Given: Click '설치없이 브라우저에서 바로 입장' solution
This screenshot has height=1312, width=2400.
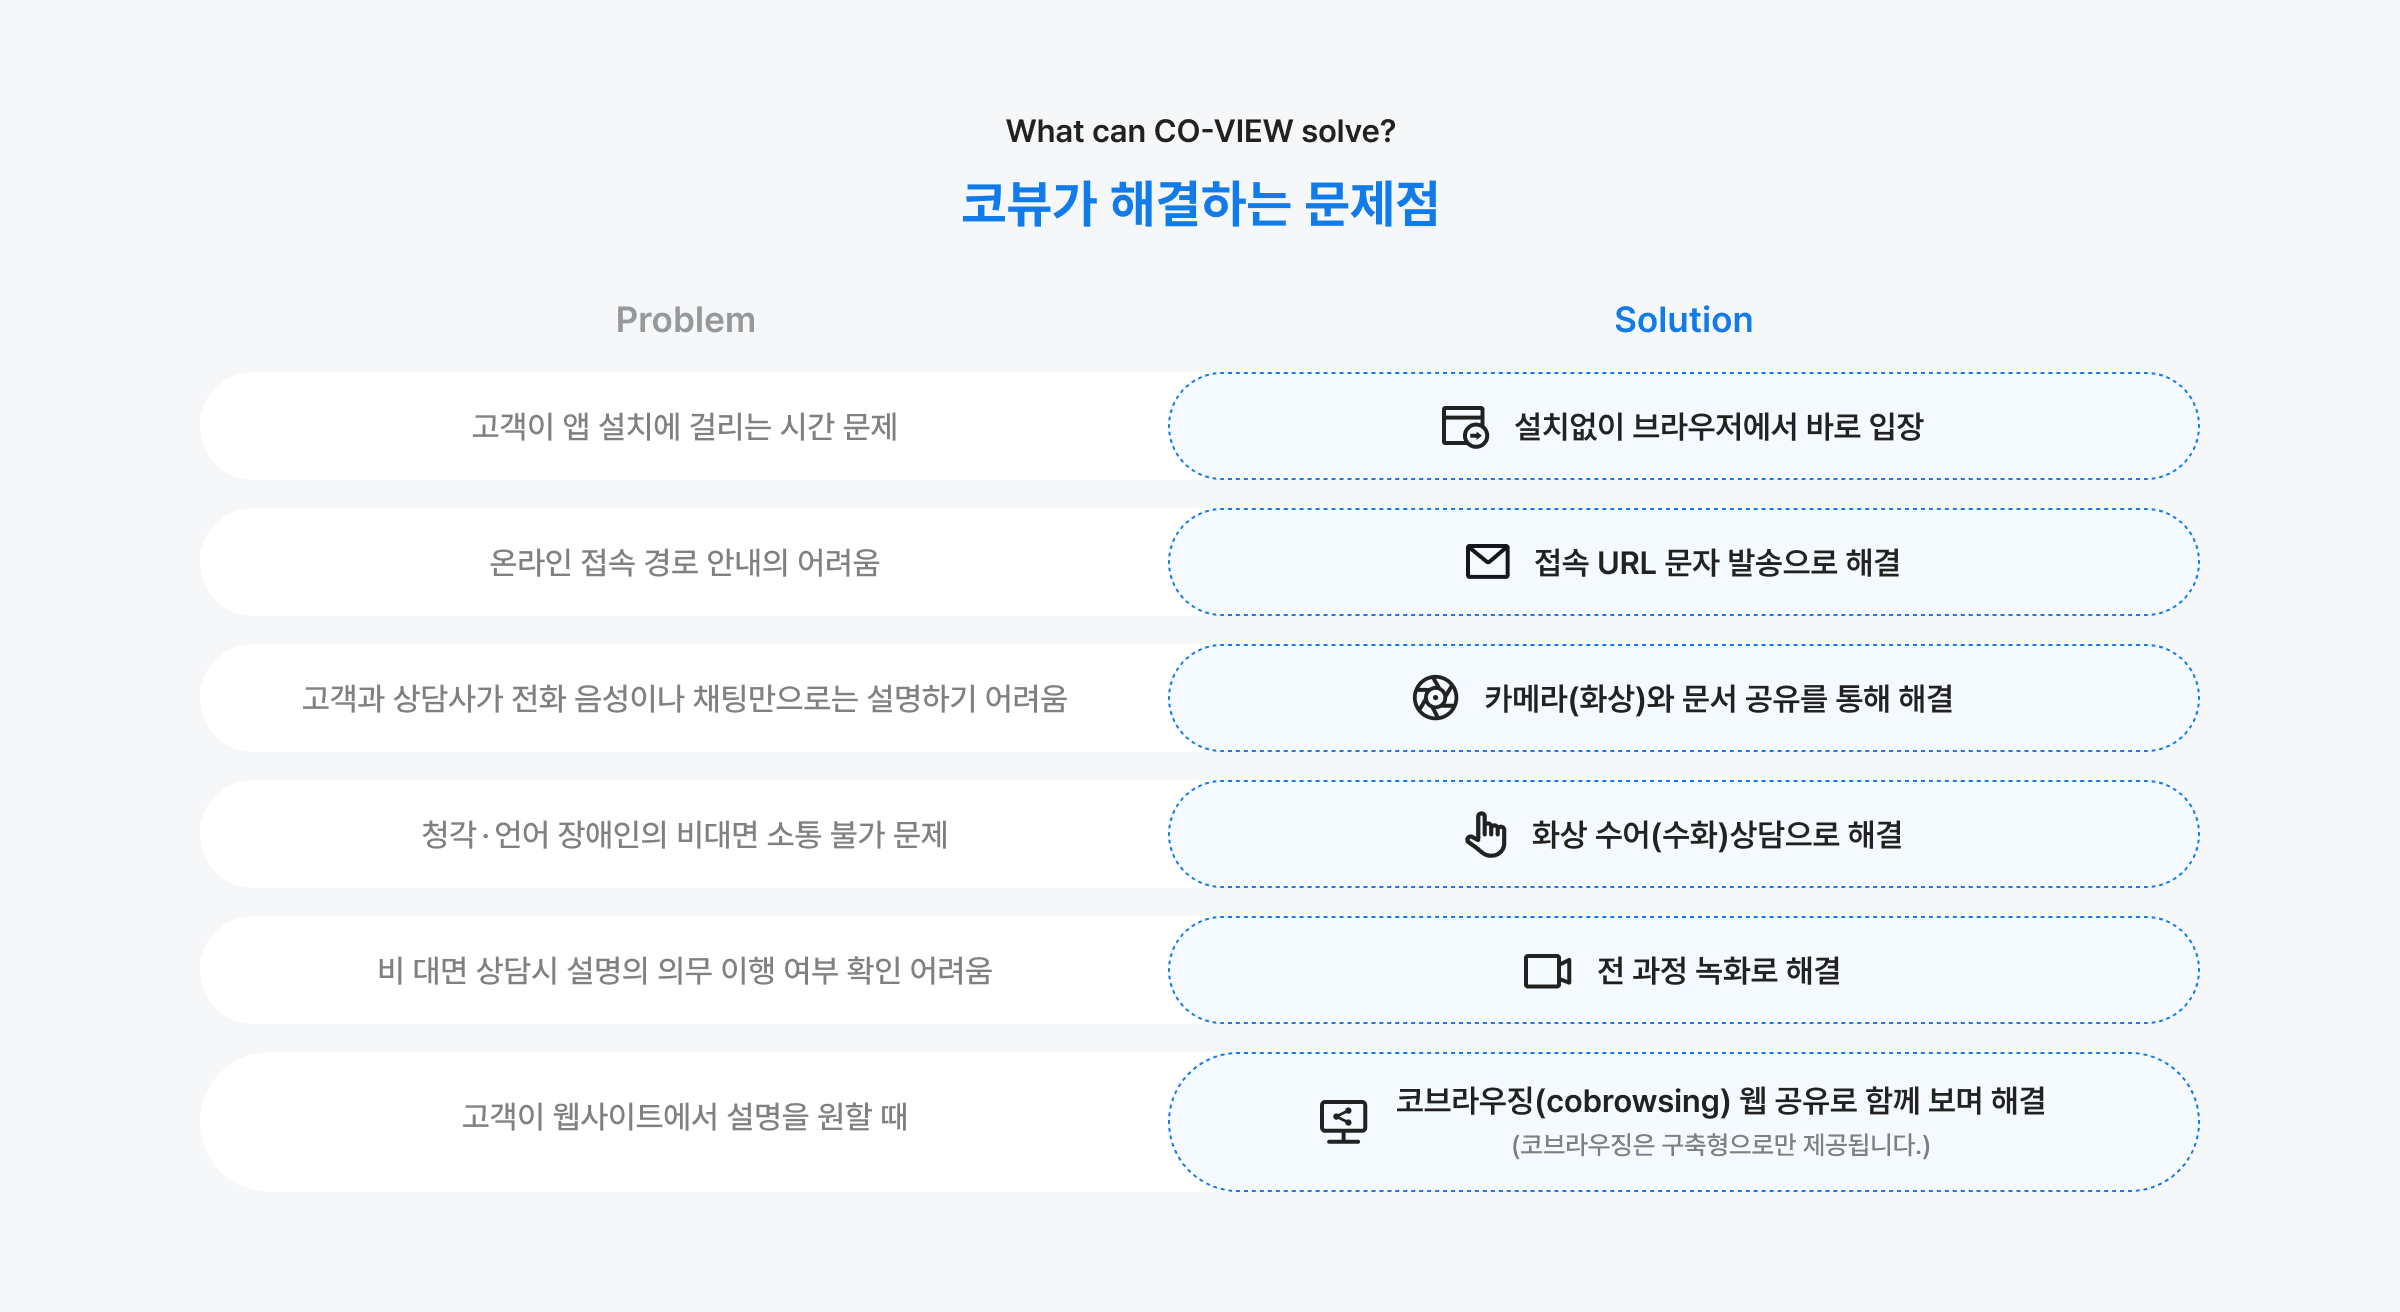Looking at the screenshot, I should (x=1718, y=427).
